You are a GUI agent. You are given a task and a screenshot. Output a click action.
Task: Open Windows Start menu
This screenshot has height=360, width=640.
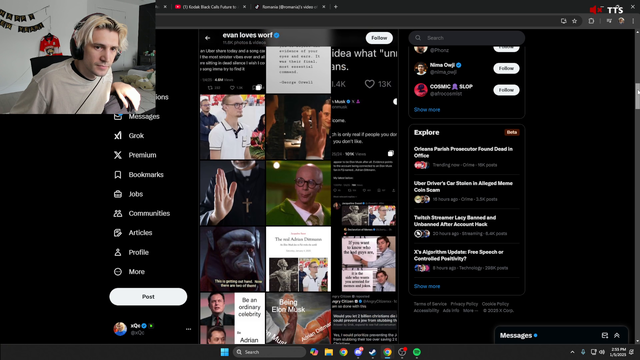tap(224, 352)
